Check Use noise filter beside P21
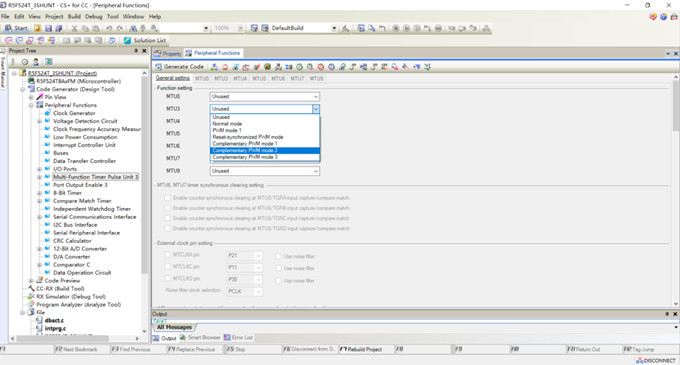 coord(278,256)
